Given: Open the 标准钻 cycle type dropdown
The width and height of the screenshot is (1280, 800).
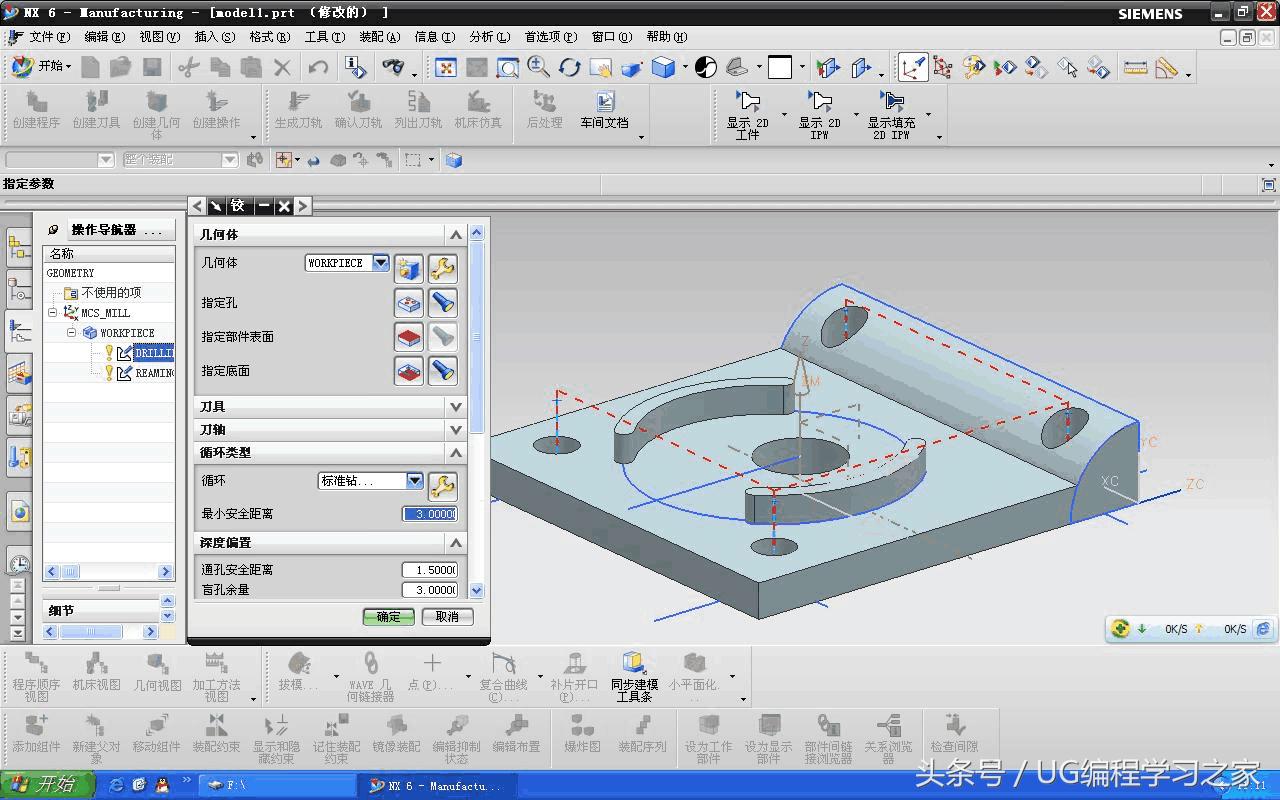Looking at the screenshot, I should 414,481.
